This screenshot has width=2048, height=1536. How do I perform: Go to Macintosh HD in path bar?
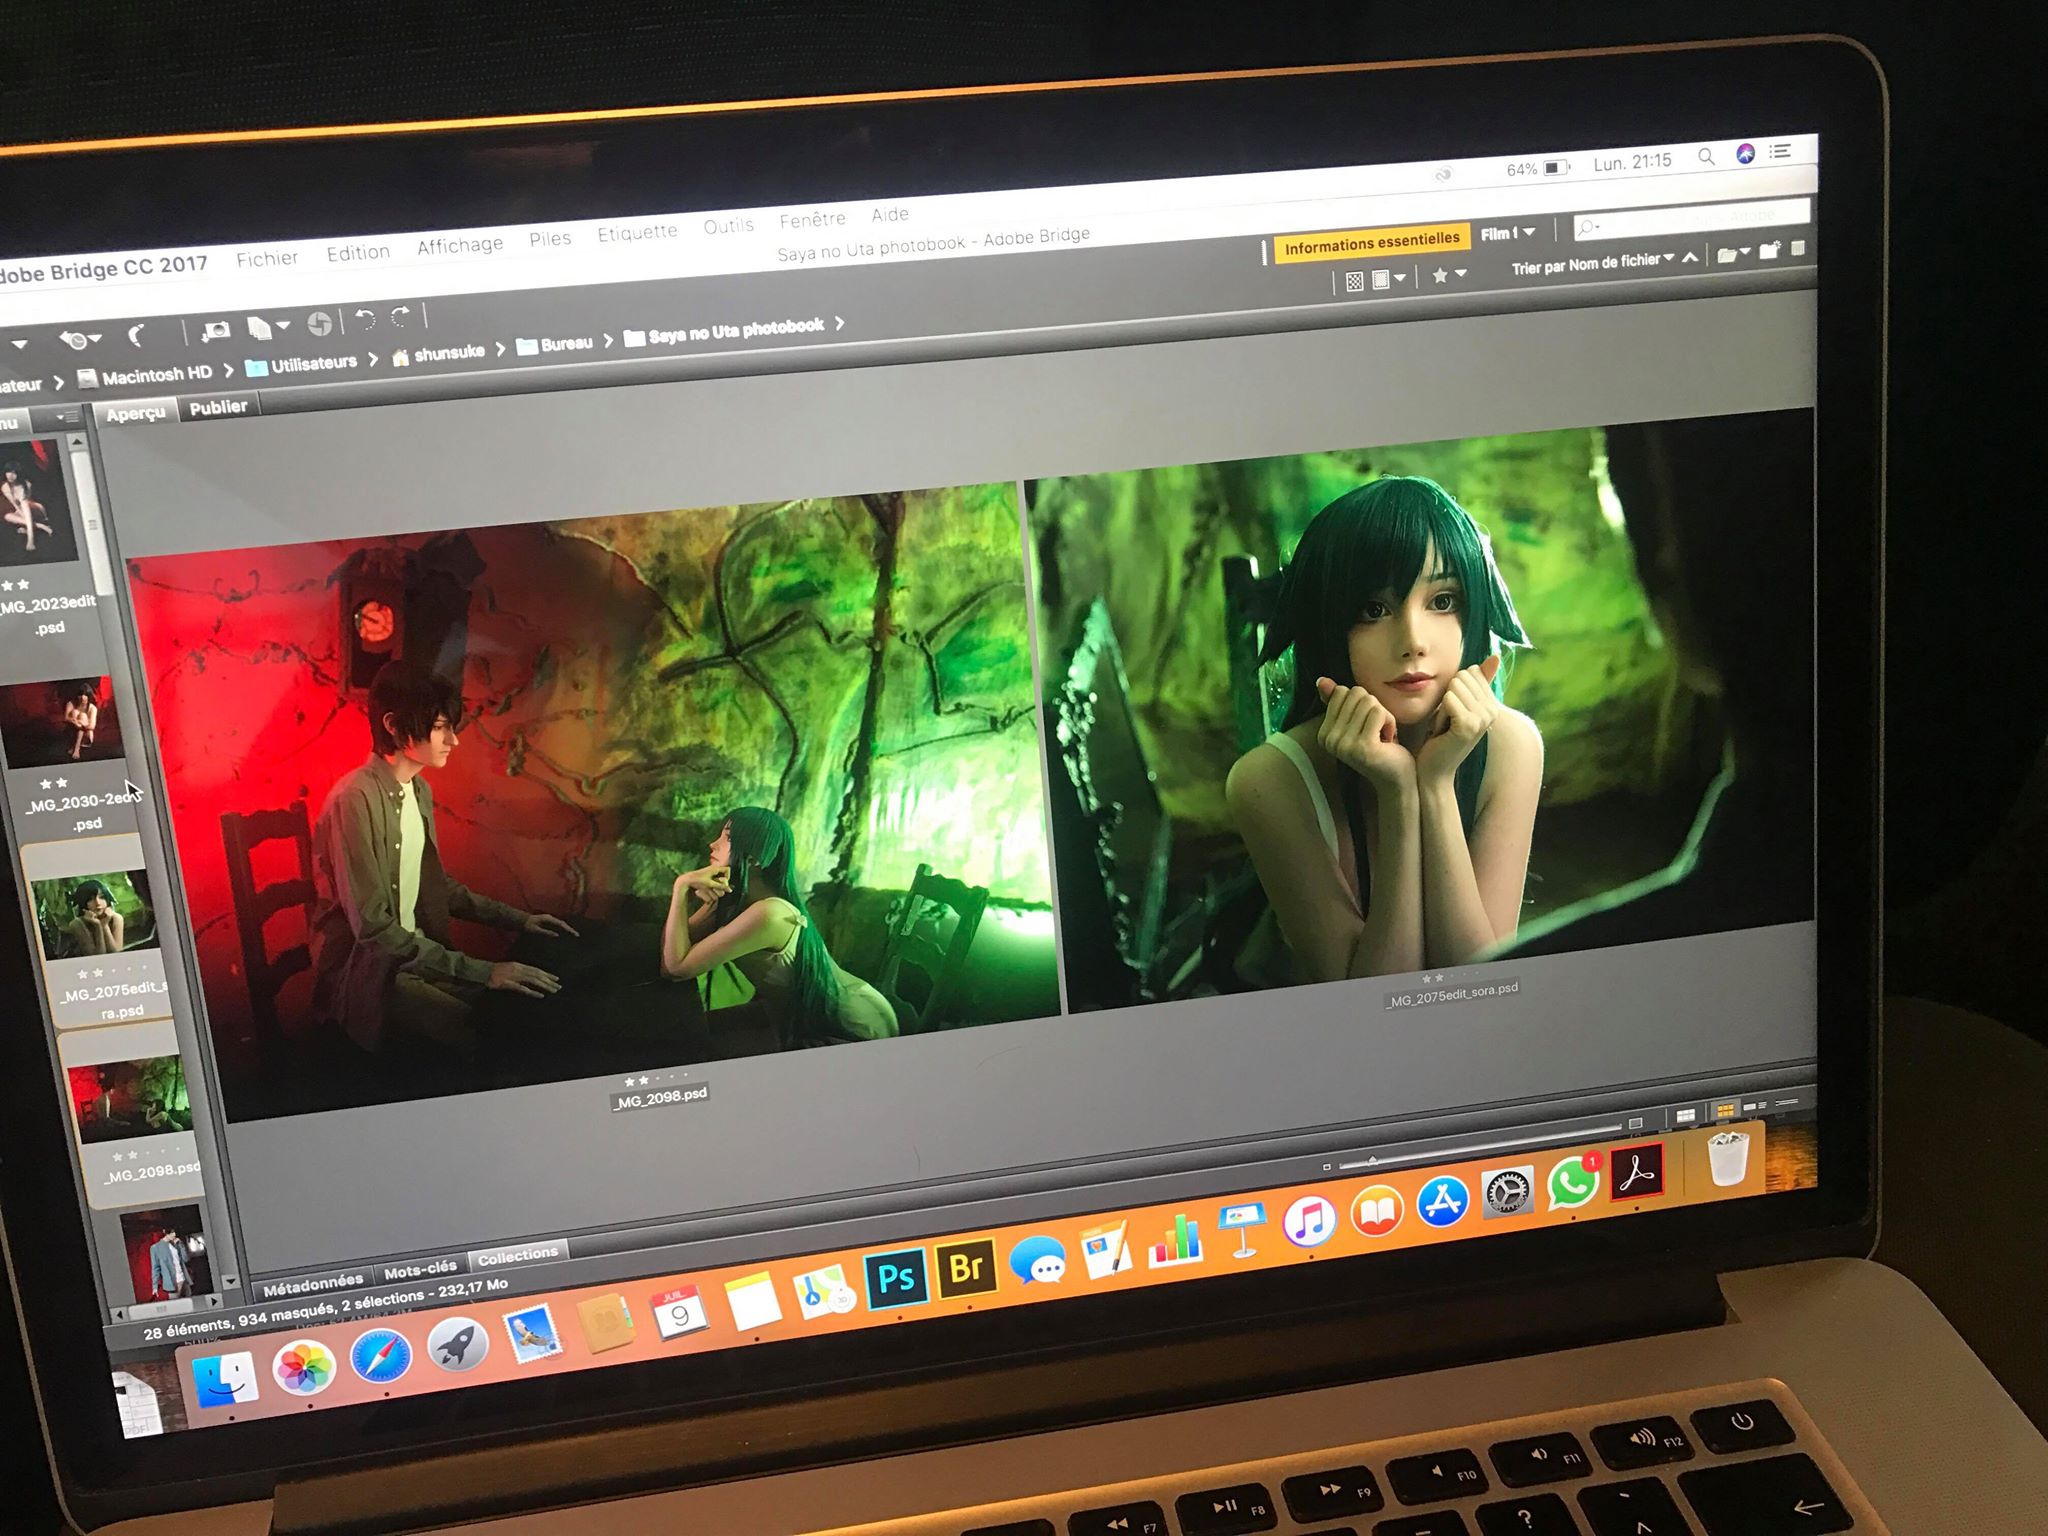click(146, 375)
